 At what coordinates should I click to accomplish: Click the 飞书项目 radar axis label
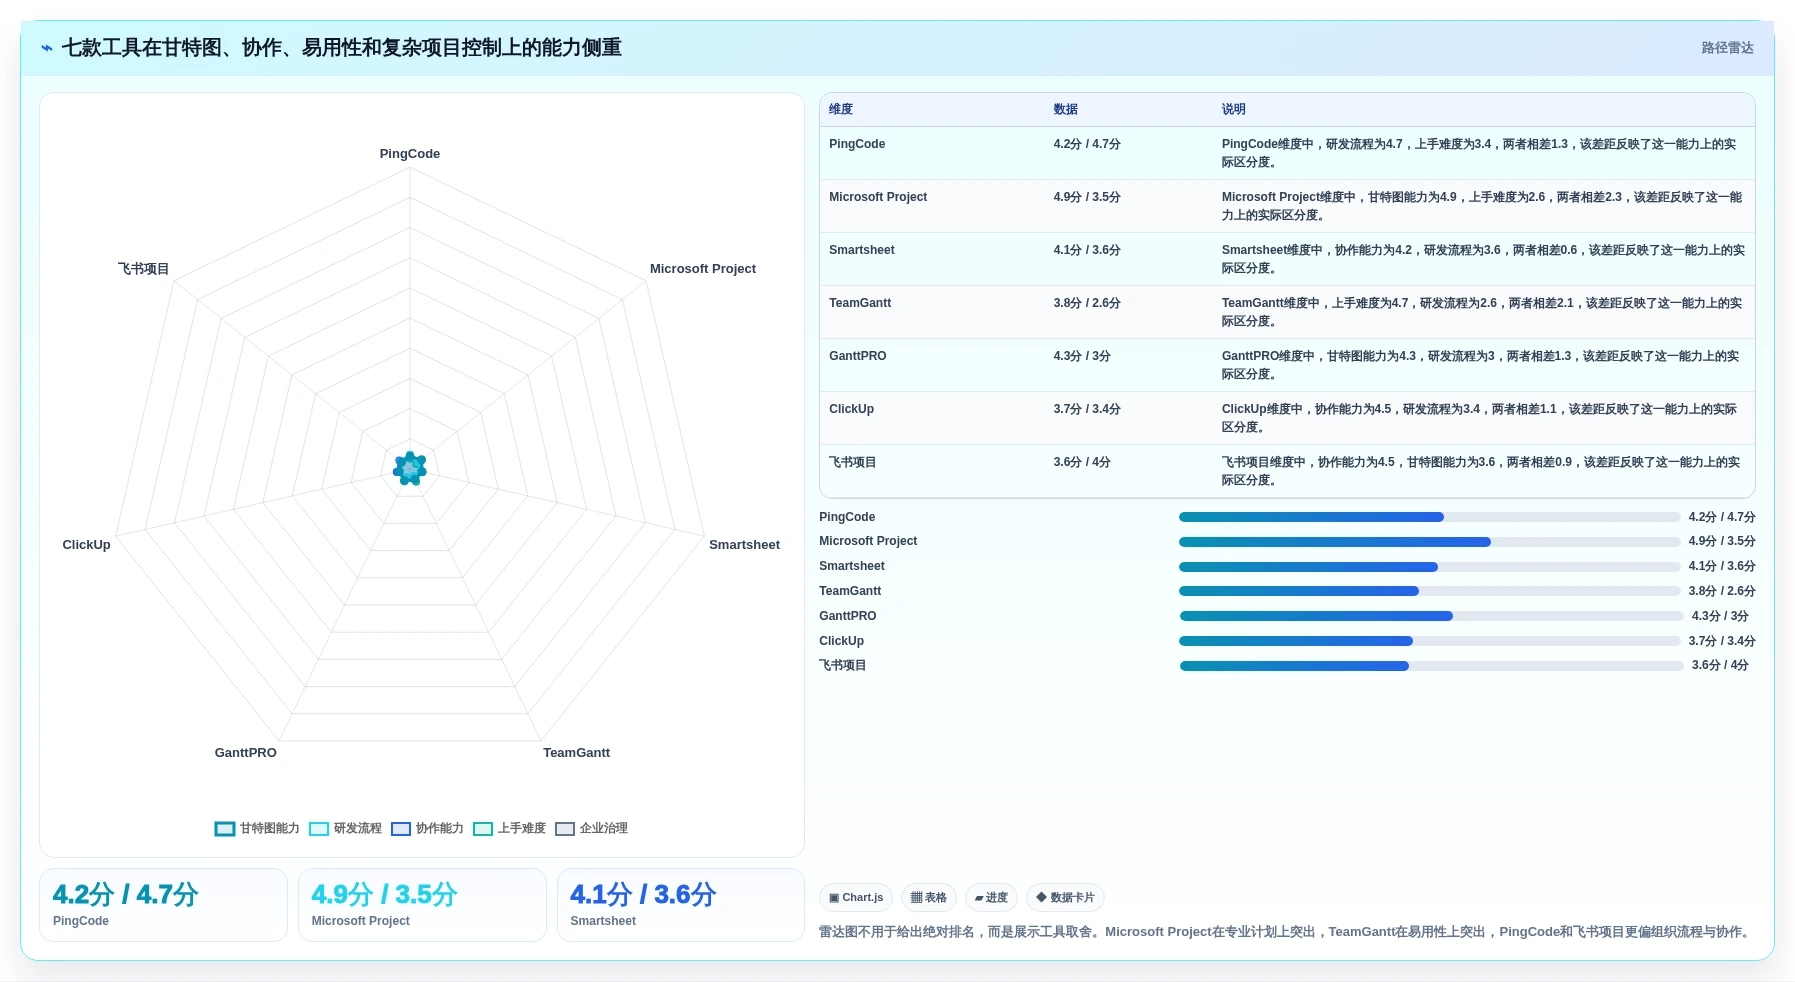pyautogui.click(x=144, y=269)
